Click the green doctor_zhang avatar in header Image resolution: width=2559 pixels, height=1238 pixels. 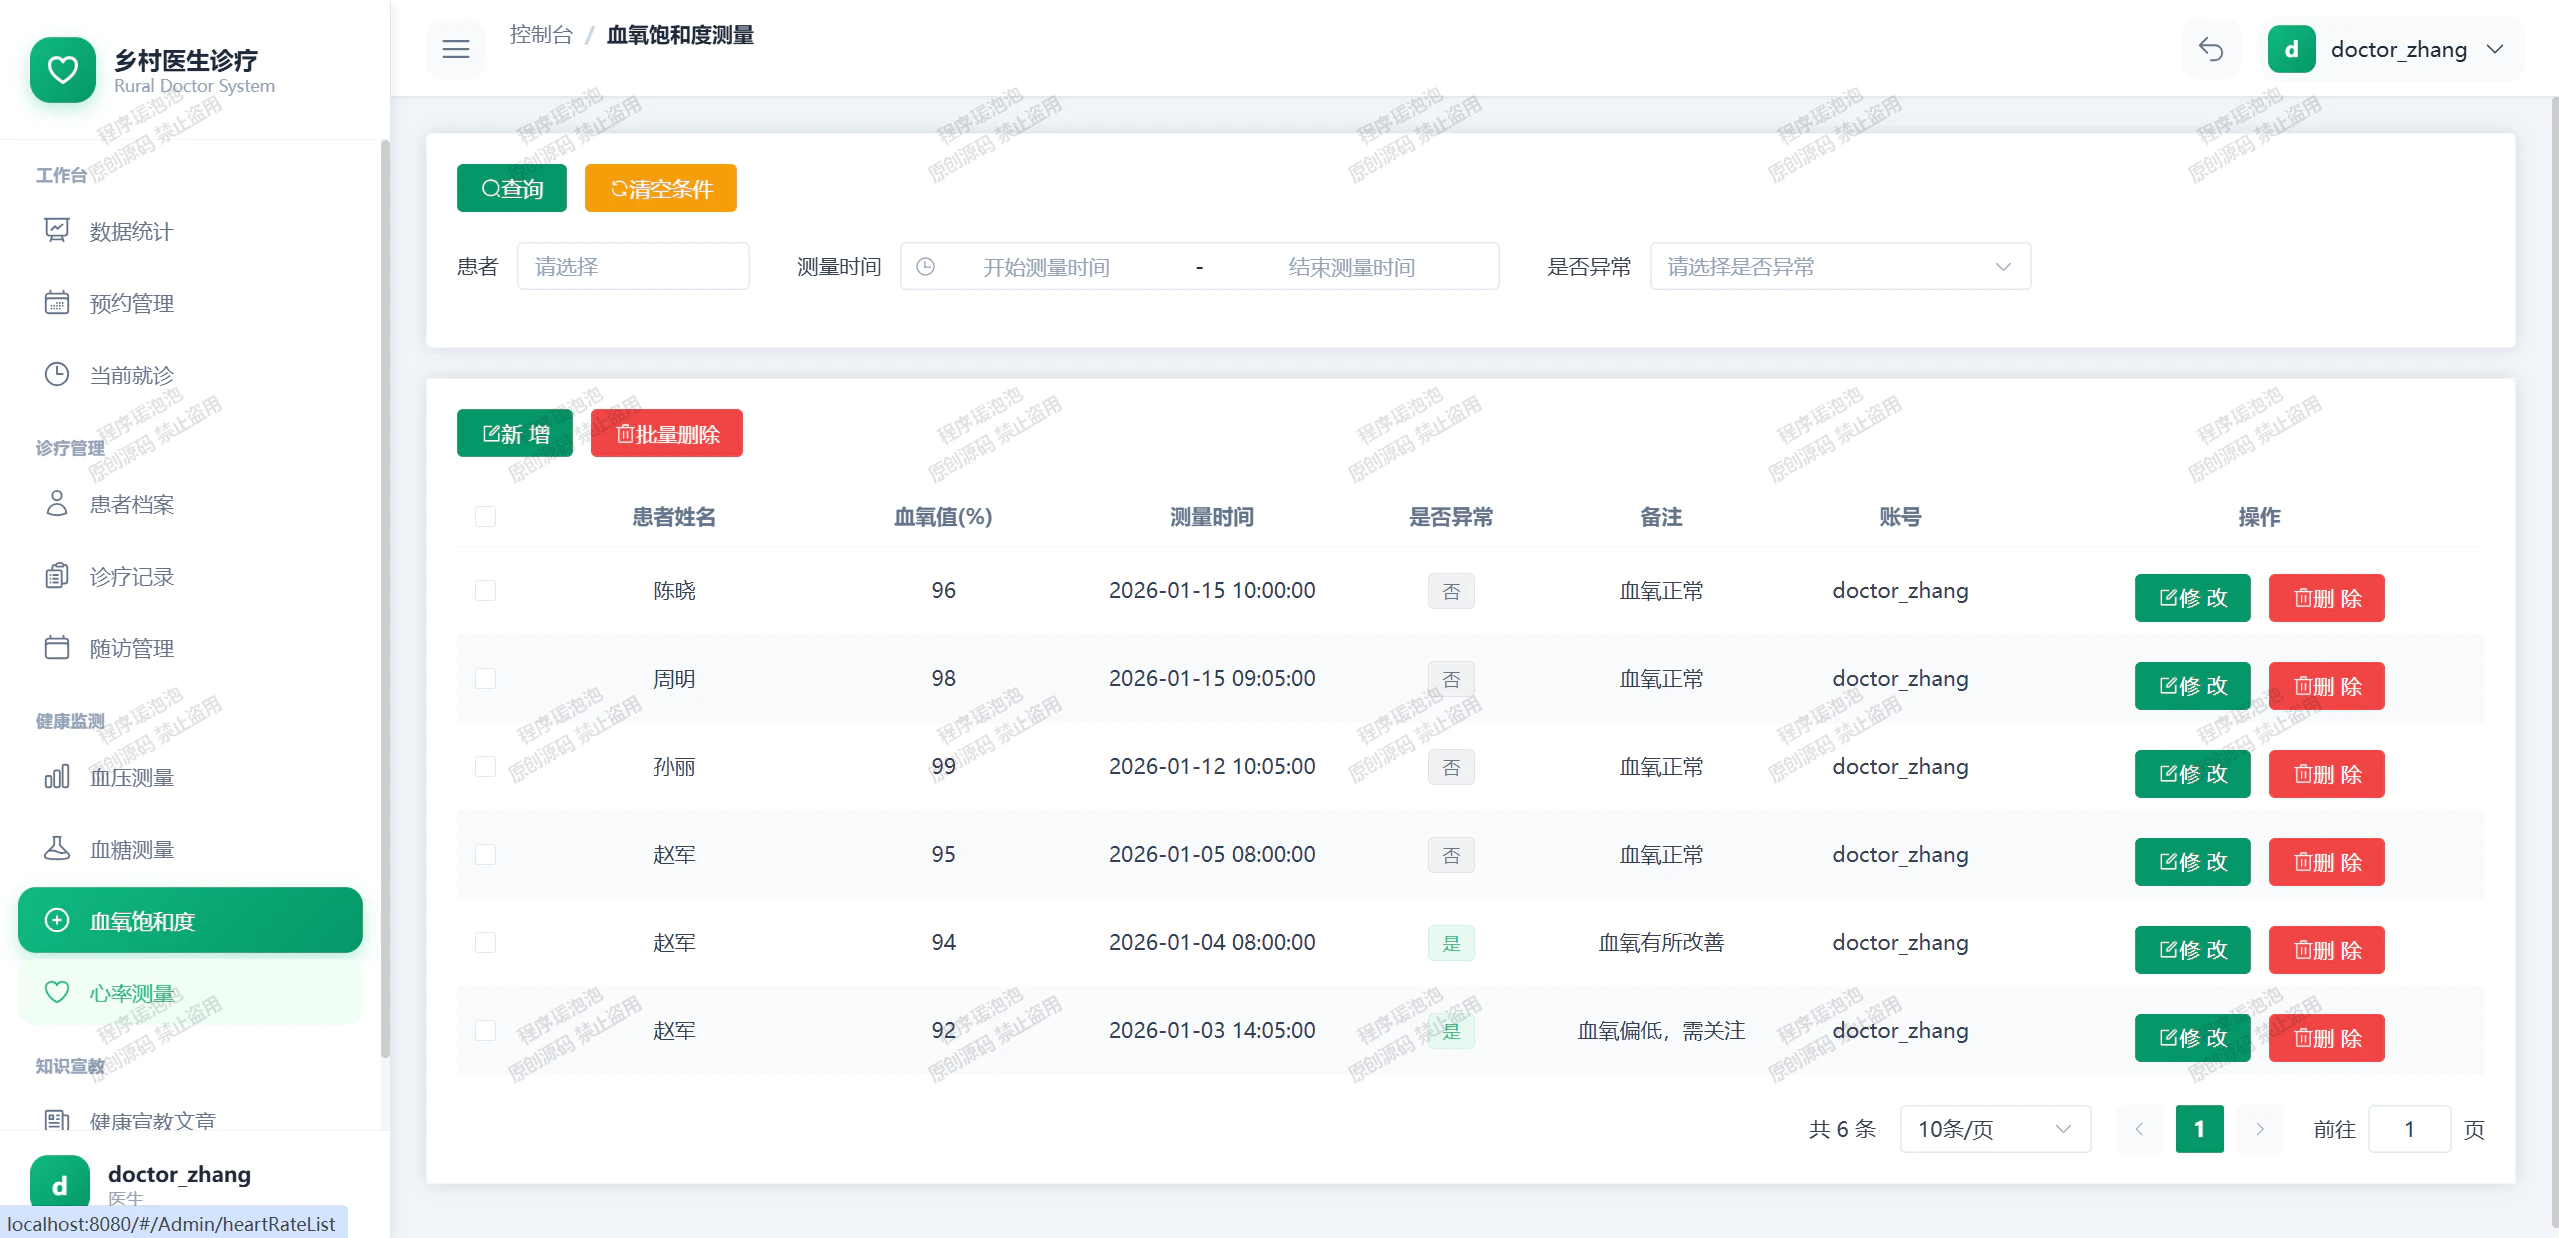2291,49
